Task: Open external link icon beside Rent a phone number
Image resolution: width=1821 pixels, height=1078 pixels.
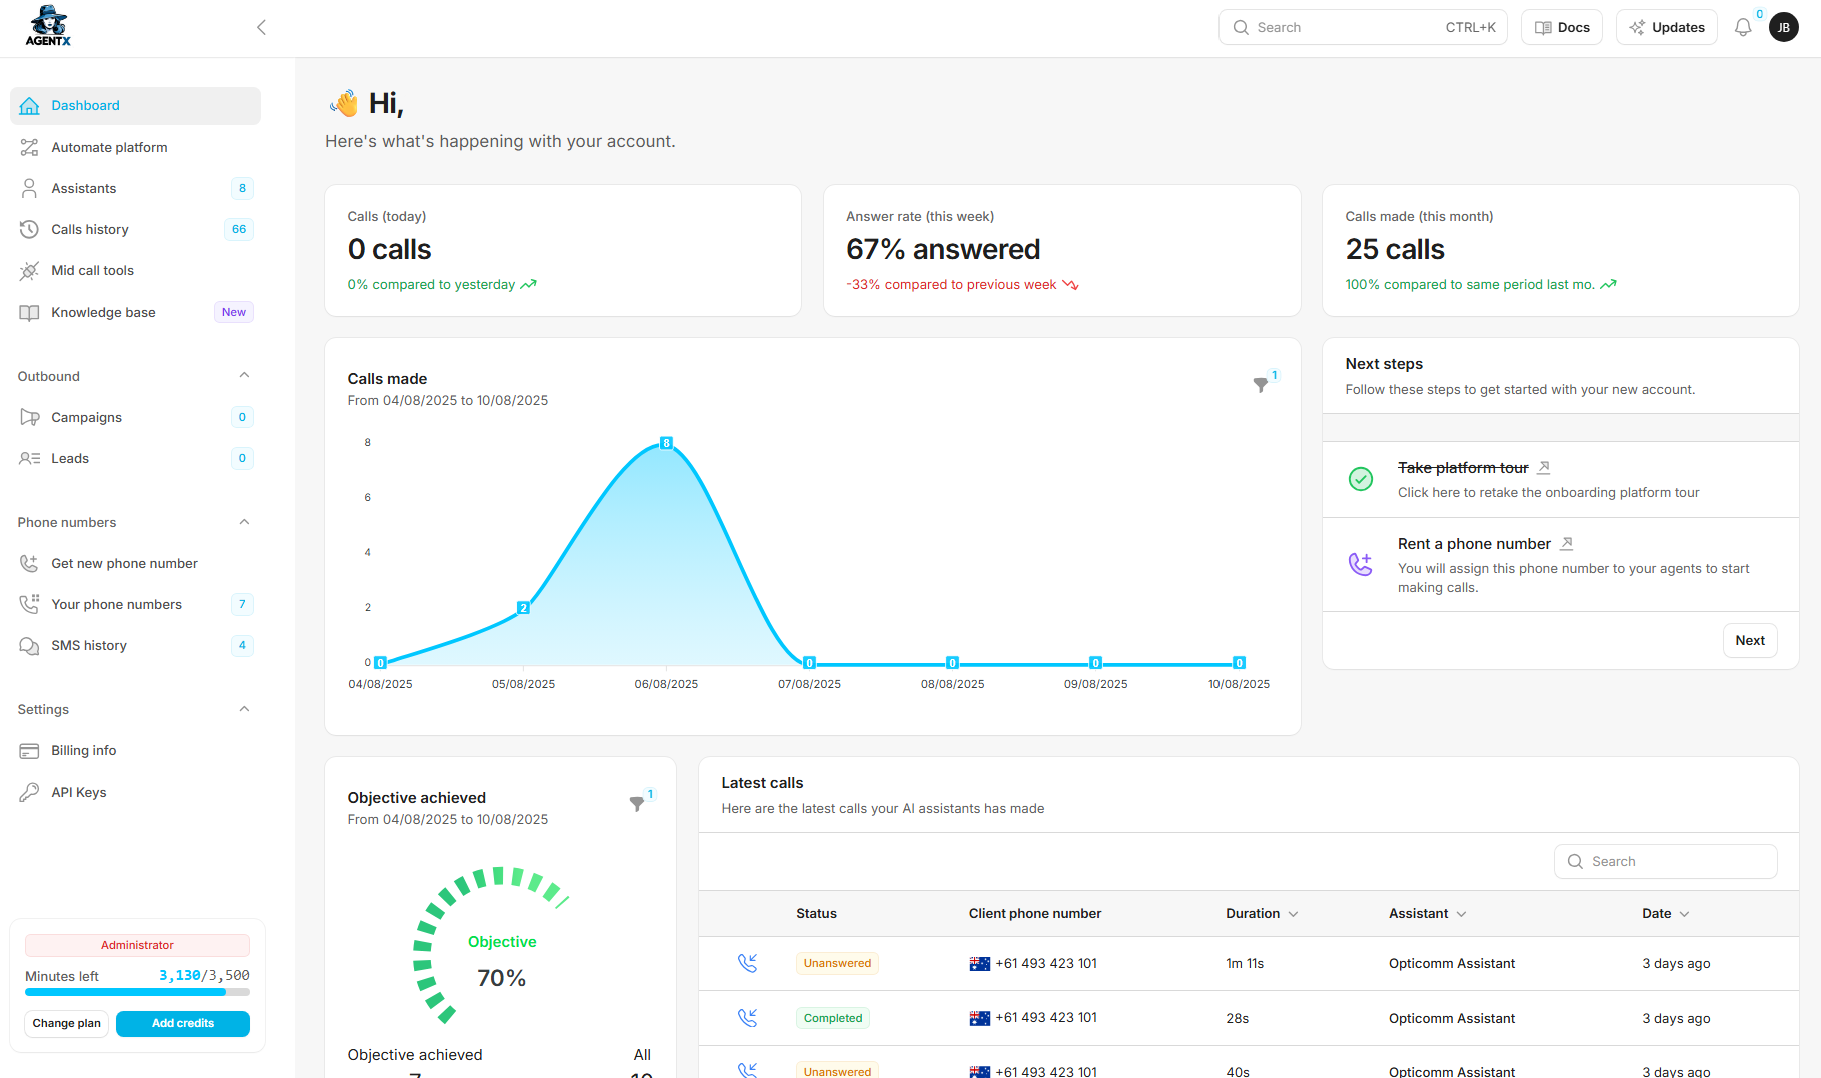Action: tap(1567, 544)
